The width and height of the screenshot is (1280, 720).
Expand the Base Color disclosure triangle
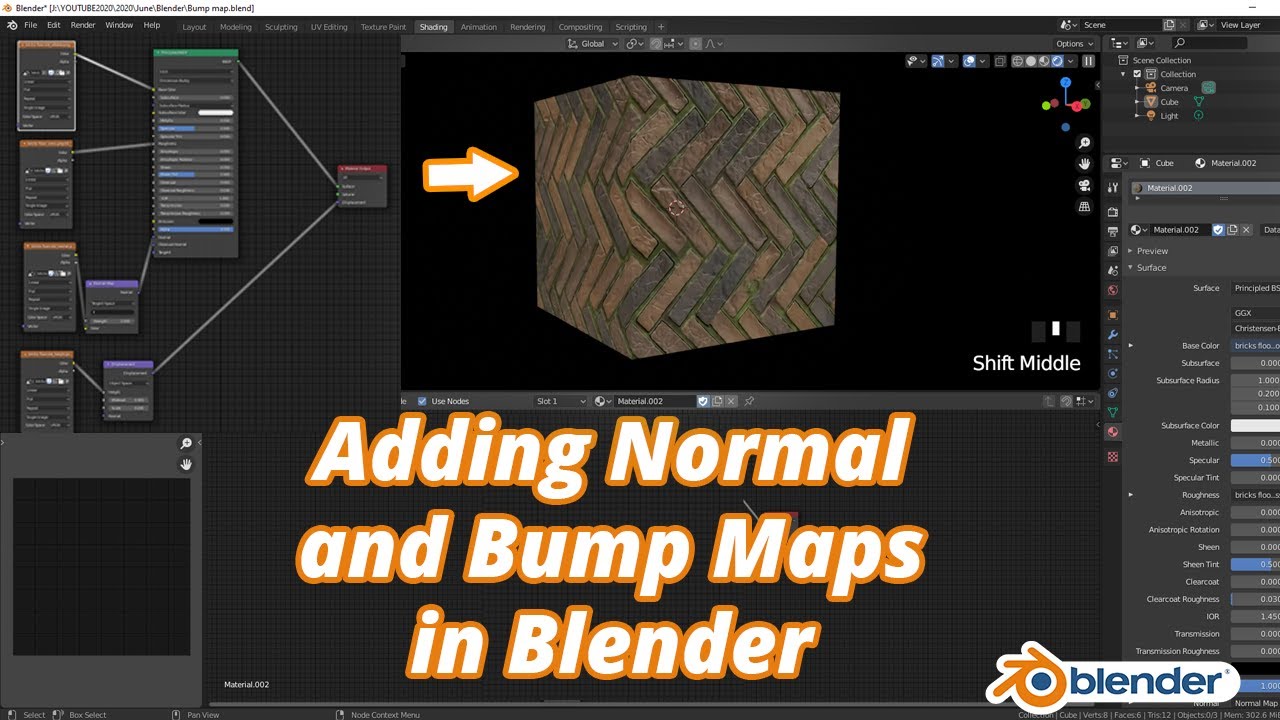(1131, 346)
